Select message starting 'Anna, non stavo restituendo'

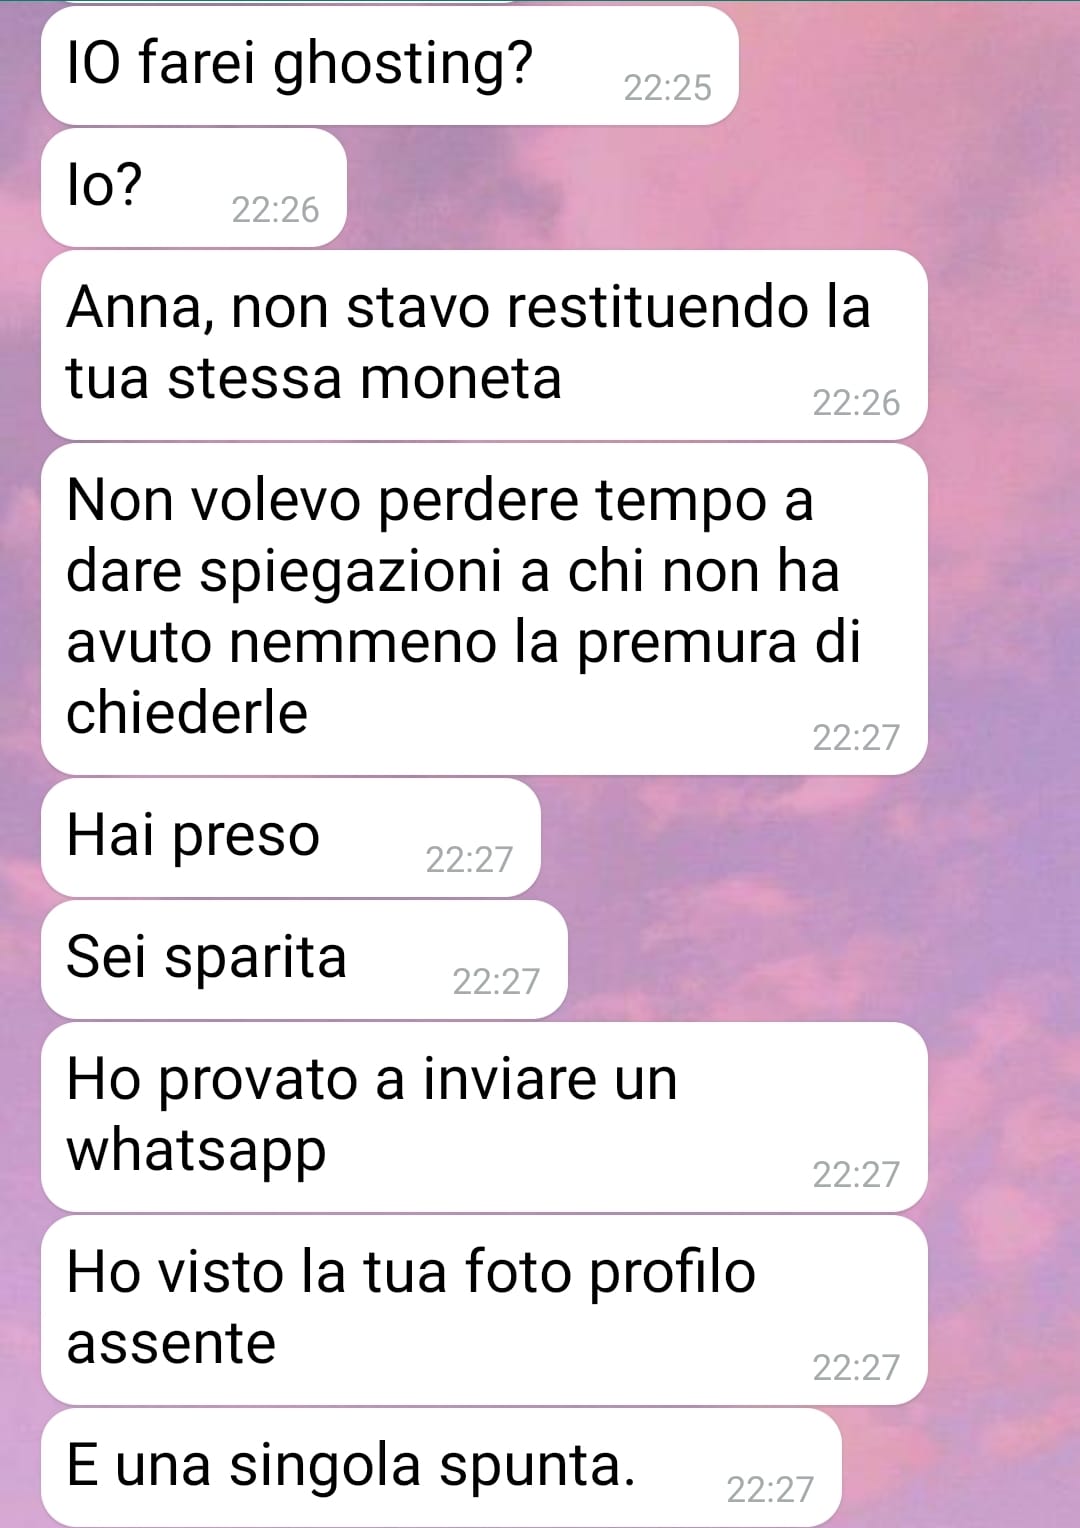pyautogui.click(x=484, y=344)
